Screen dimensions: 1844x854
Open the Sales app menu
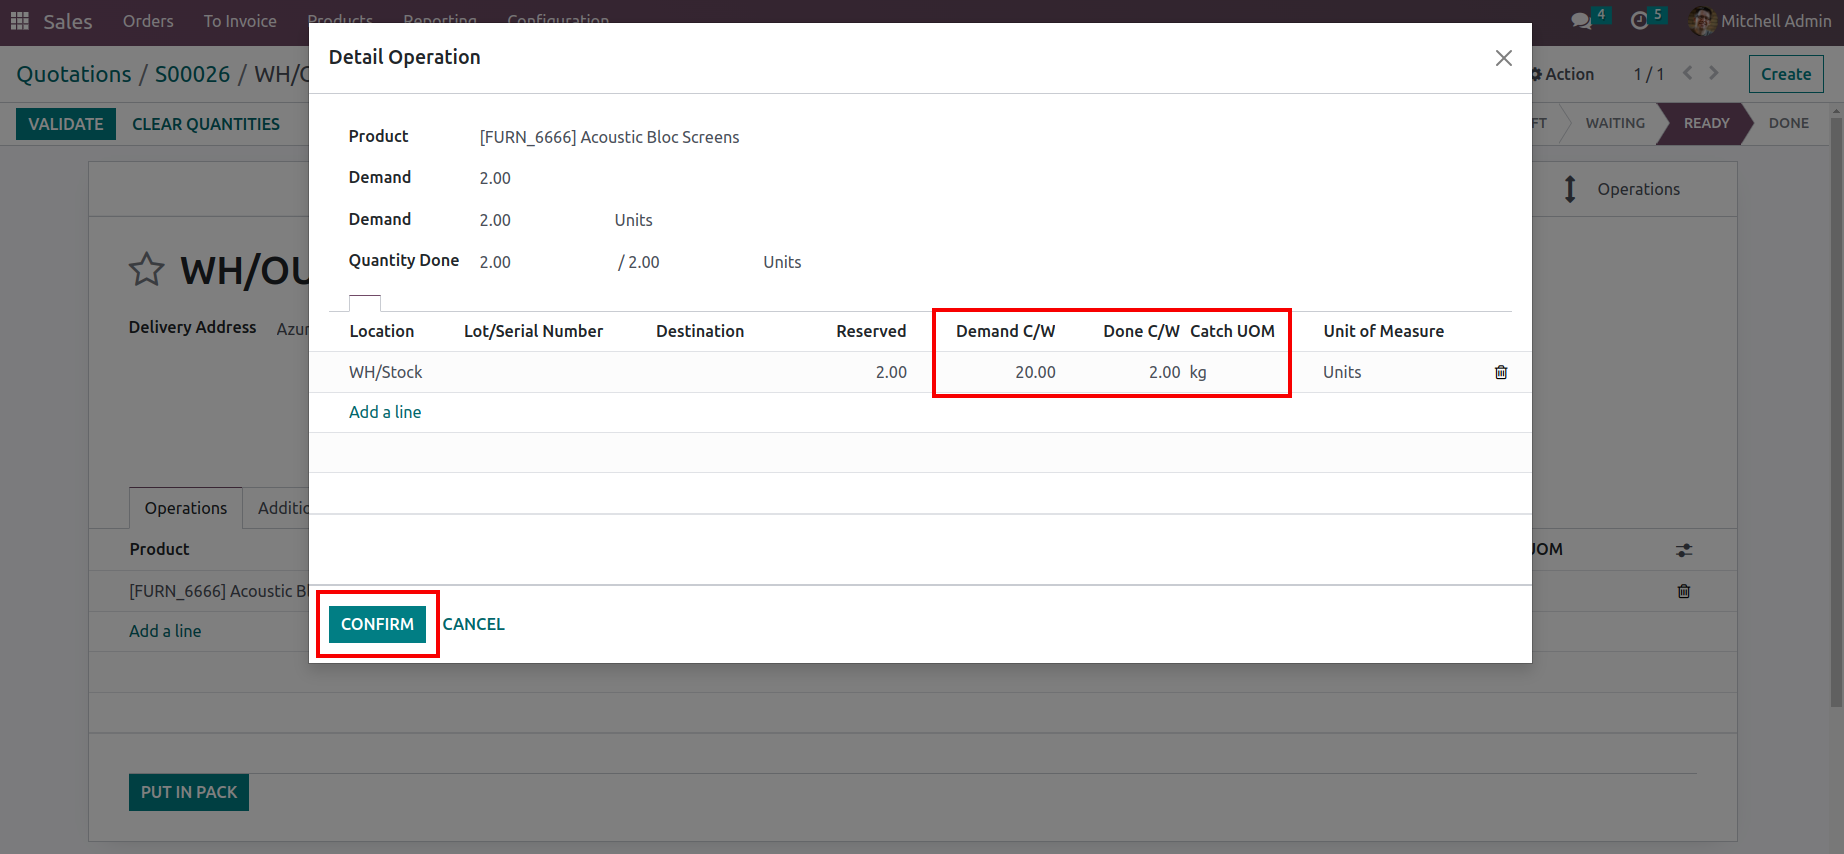pyautogui.click(x=68, y=21)
